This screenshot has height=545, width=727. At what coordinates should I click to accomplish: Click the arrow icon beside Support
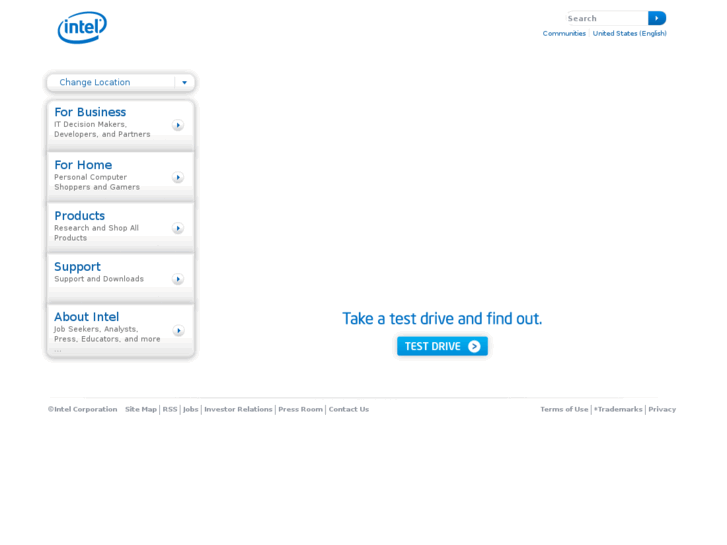click(178, 279)
